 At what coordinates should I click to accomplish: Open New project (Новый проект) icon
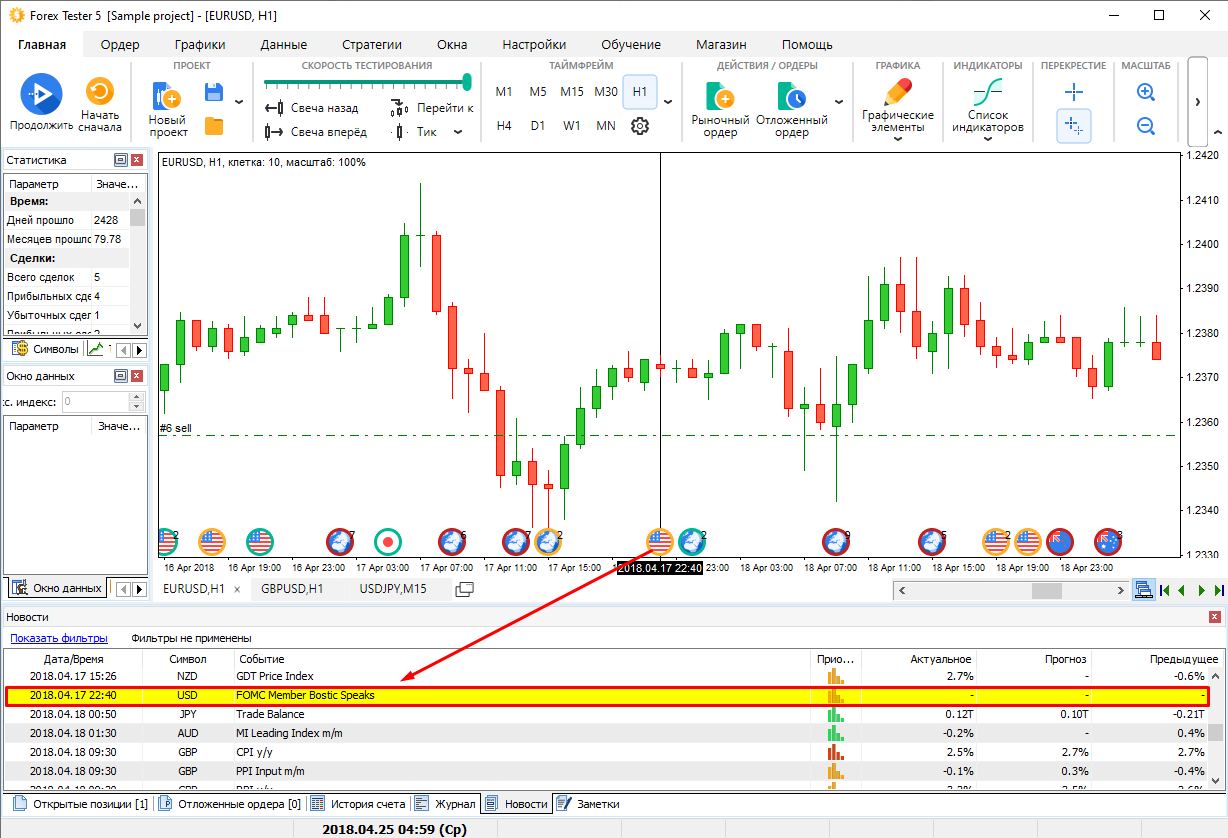pos(167,98)
